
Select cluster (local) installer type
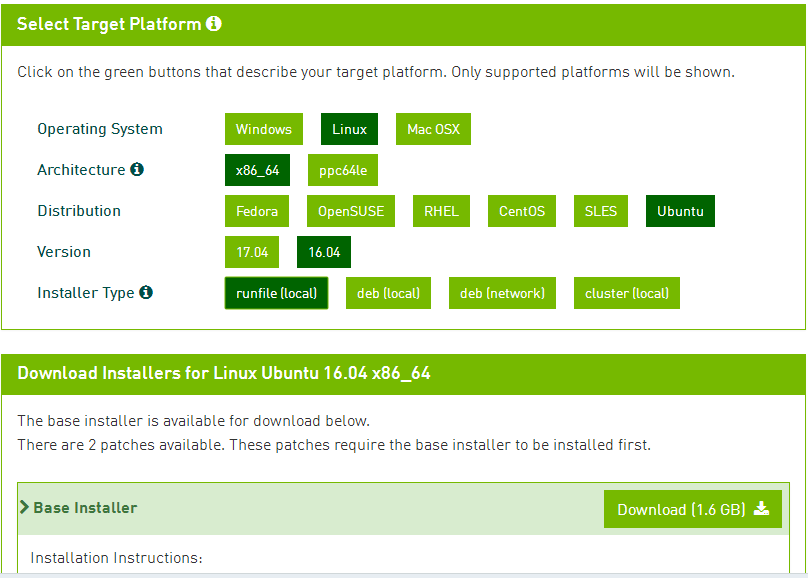coord(627,293)
